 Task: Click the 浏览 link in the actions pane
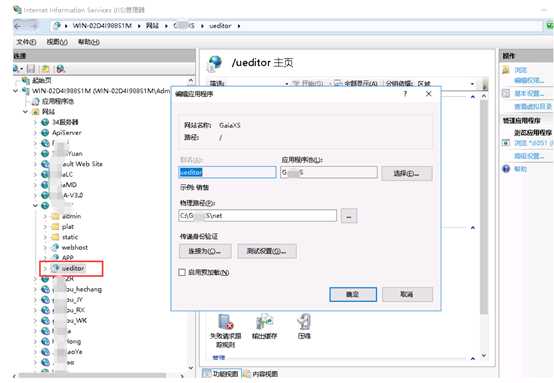coord(520,70)
